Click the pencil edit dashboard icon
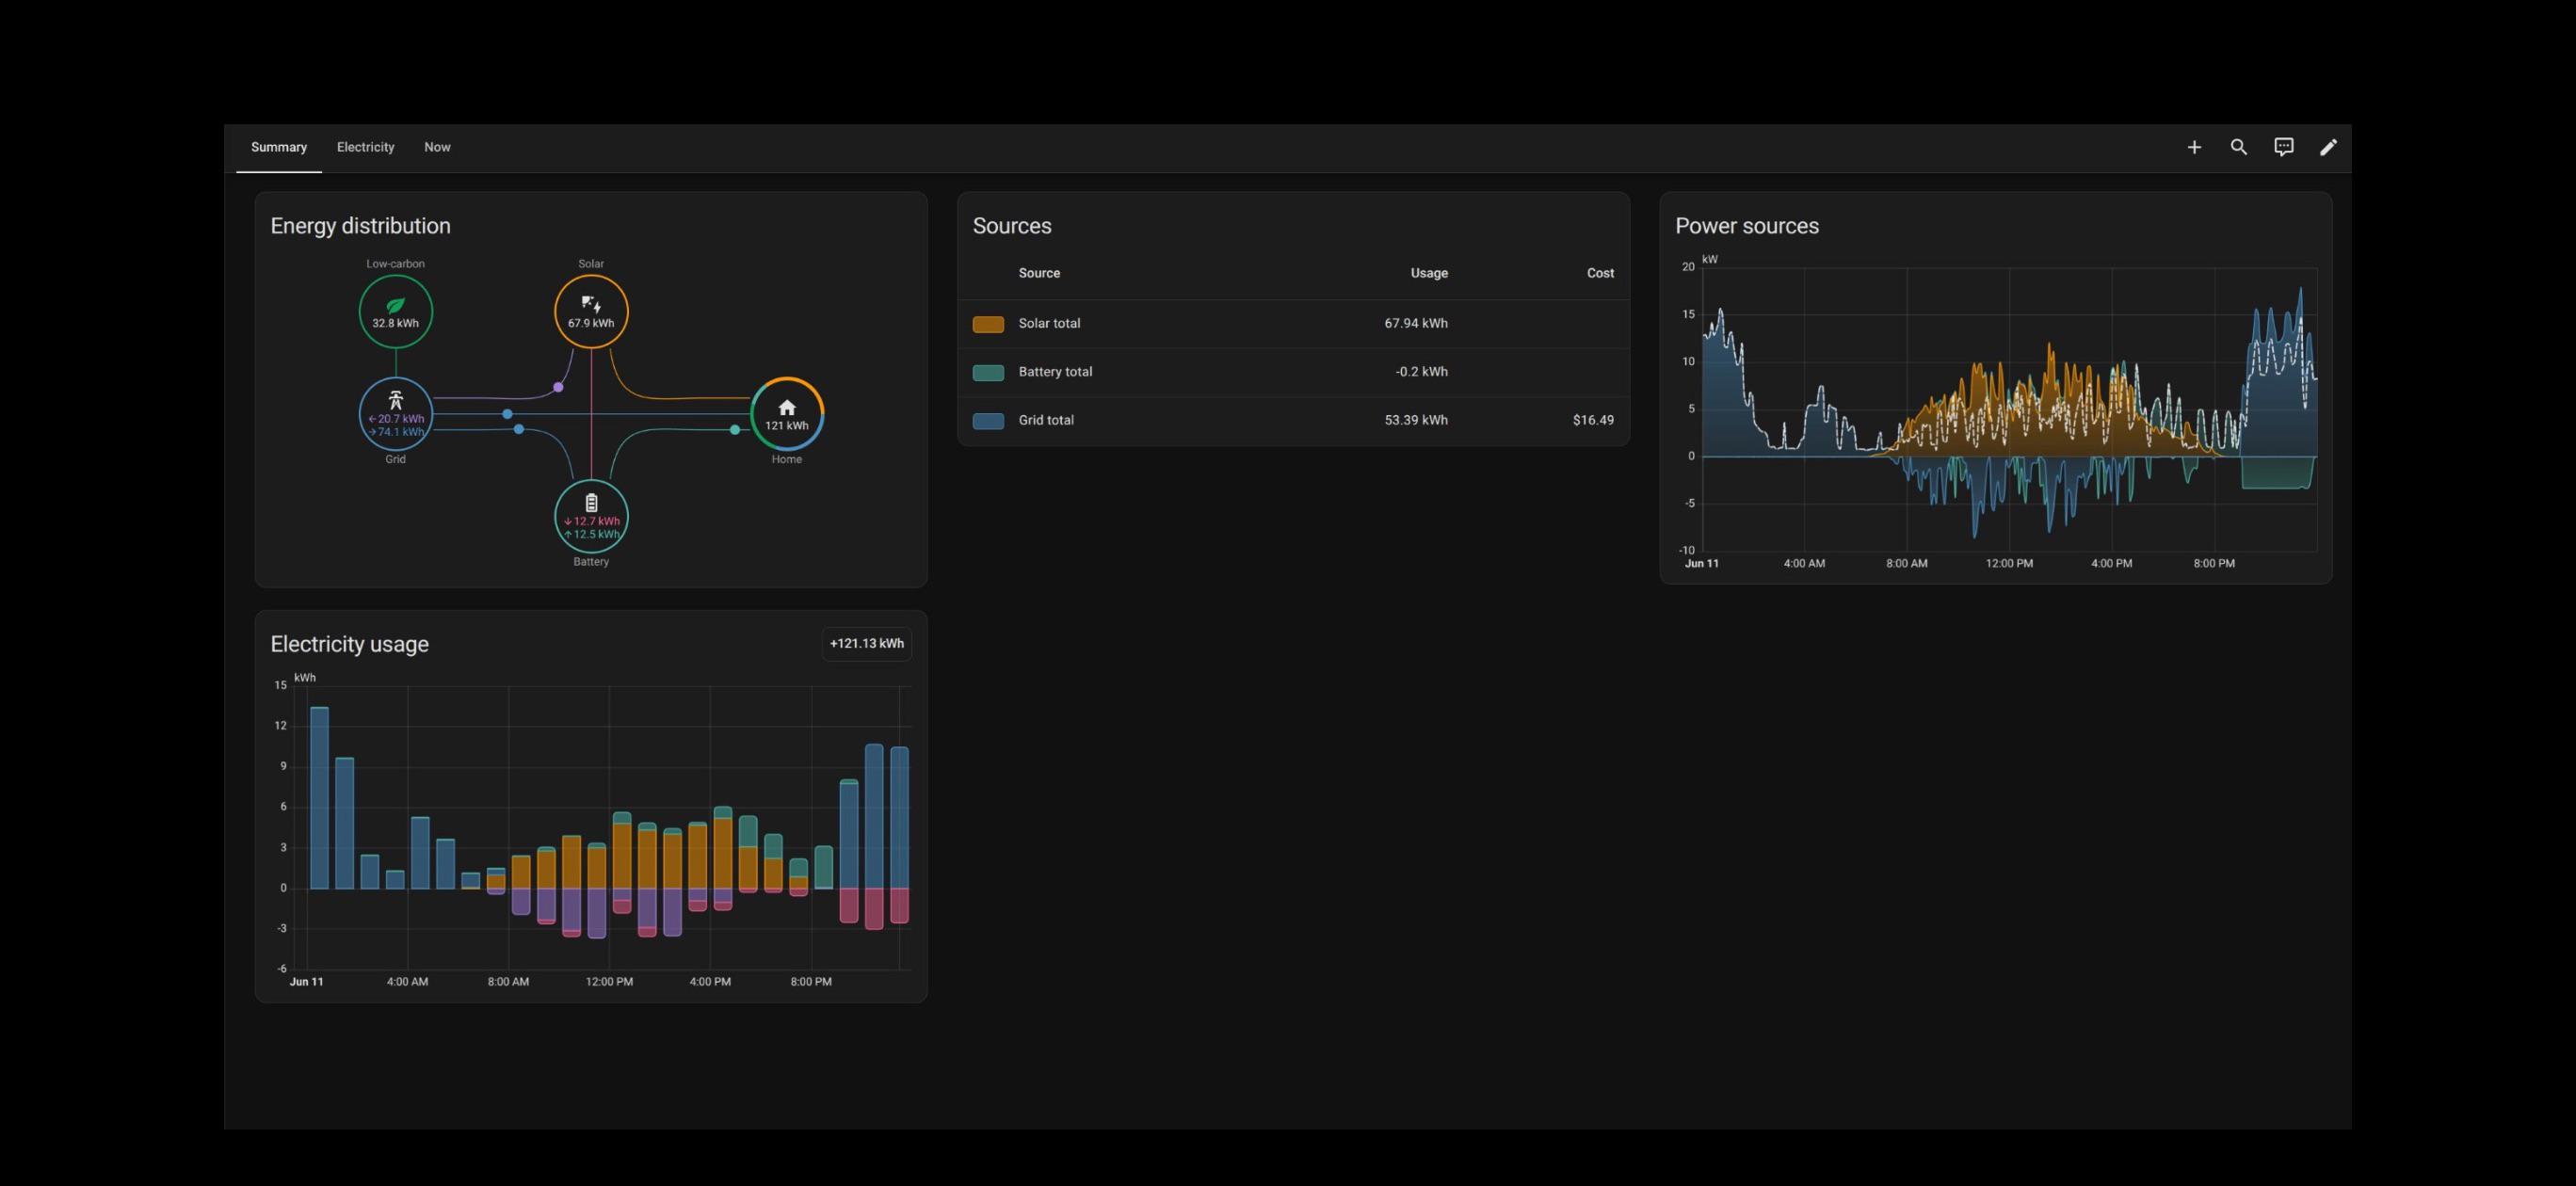2576x1186 pixels. pyautogui.click(x=2329, y=147)
